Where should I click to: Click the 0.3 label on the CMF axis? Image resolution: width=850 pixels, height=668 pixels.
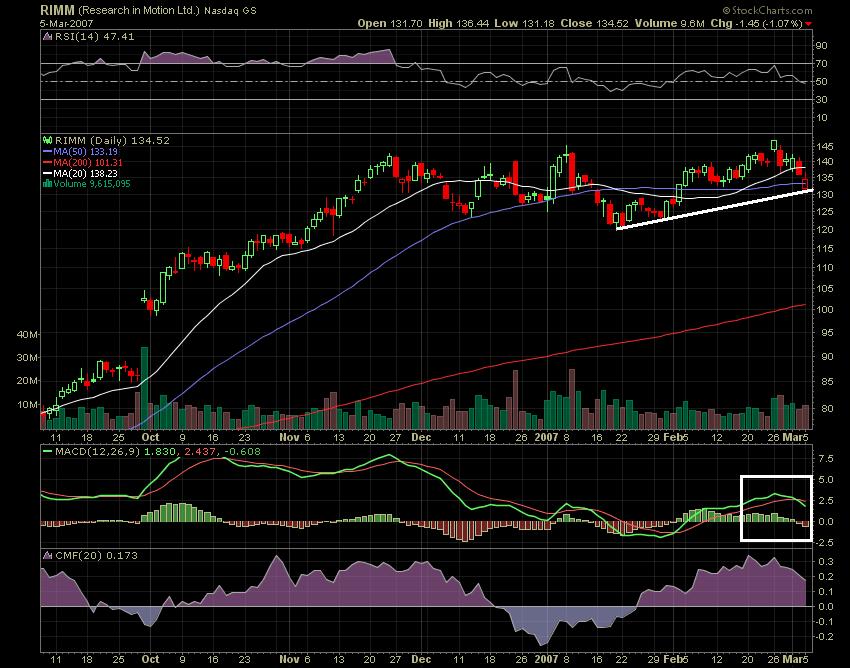pyautogui.click(x=826, y=562)
